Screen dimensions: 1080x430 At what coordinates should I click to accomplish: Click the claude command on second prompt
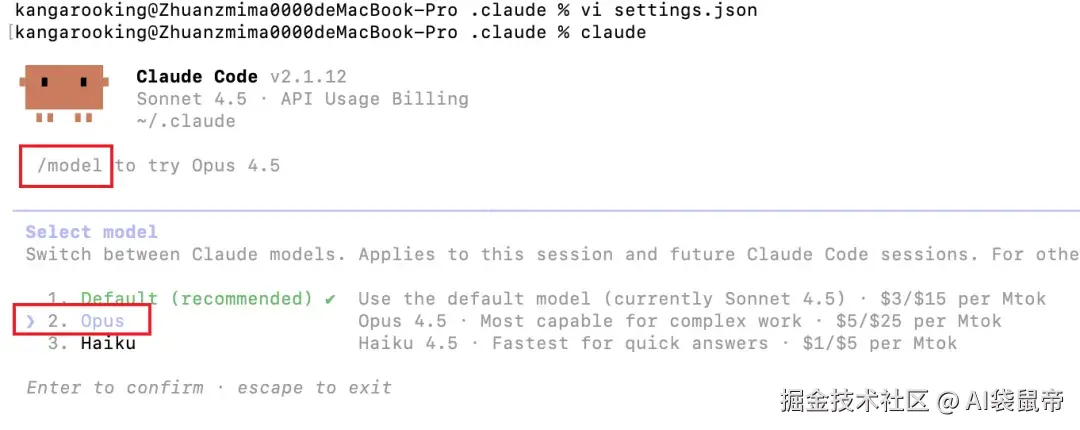pyautogui.click(x=613, y=32)
